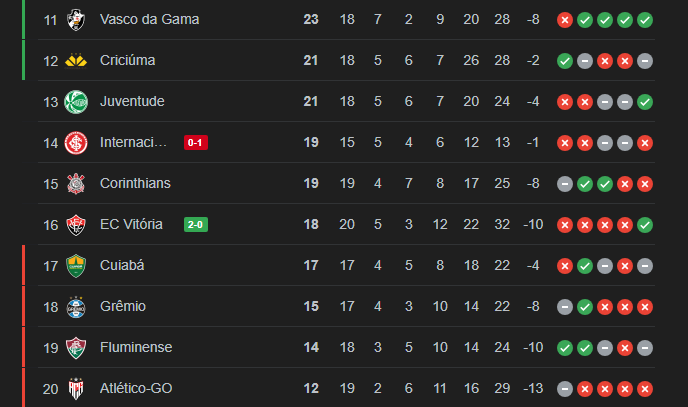Click Criciúma's first form win checkmark
Image resolution: width=688 pixels, height=407 pixels.
[565, 61]
